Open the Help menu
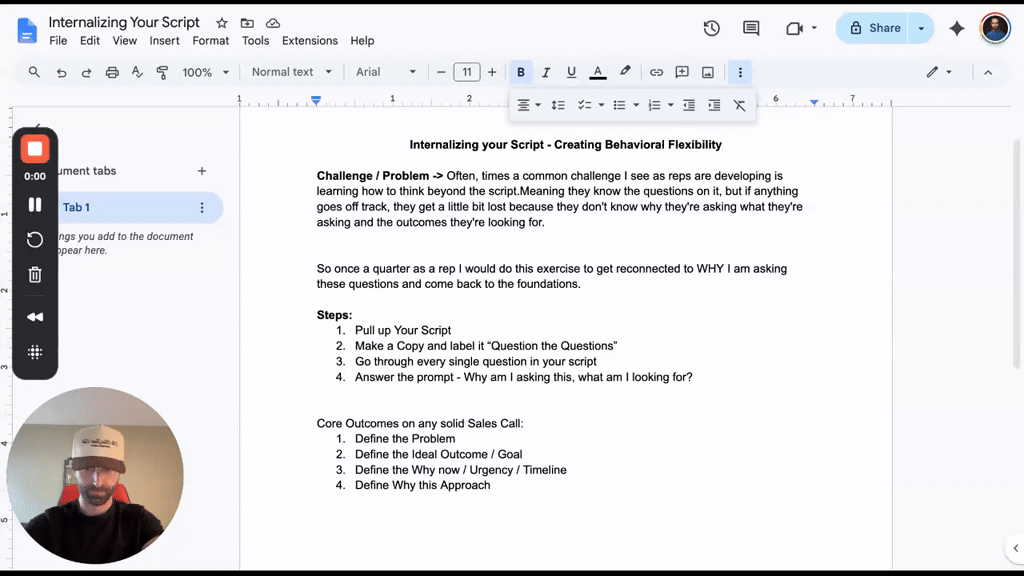The width and height of the screenshot is (1024, 576). pos(362,40)
